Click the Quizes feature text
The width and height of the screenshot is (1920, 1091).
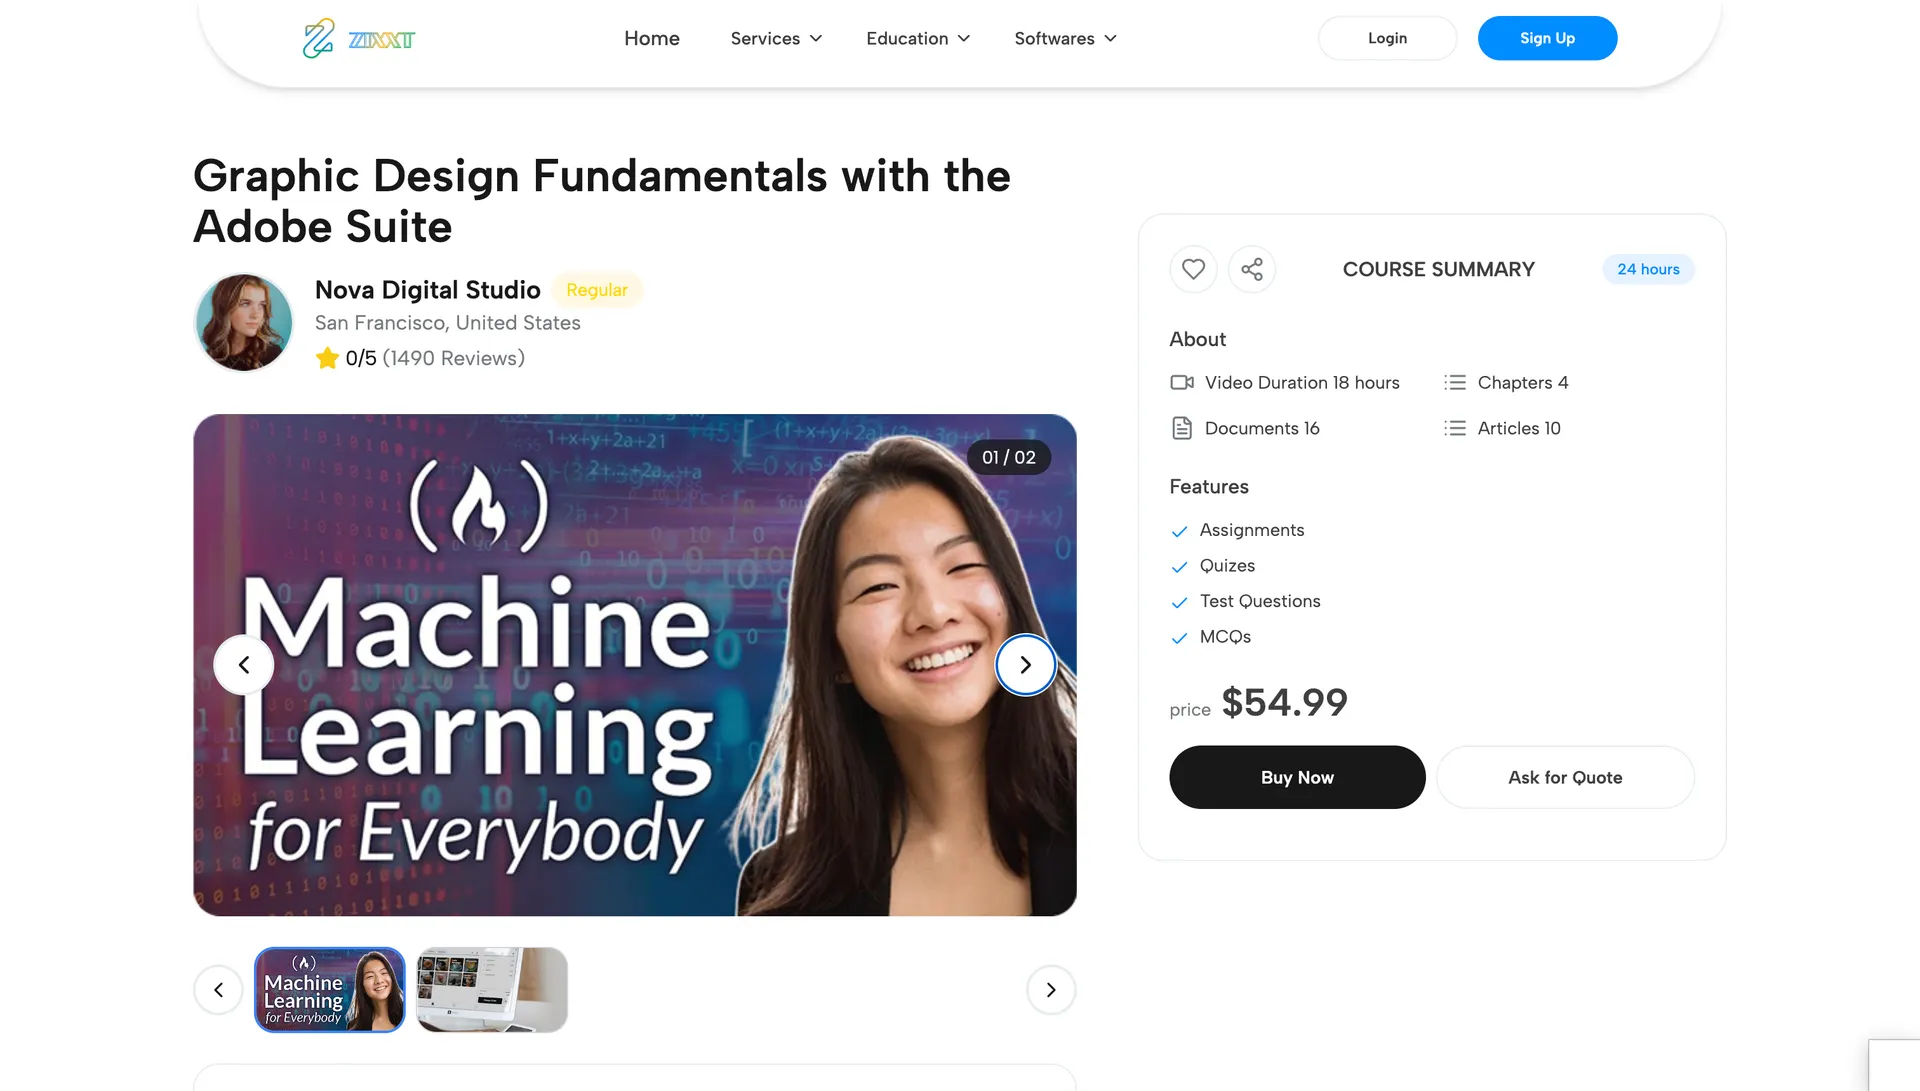(x=1227, y=565)
